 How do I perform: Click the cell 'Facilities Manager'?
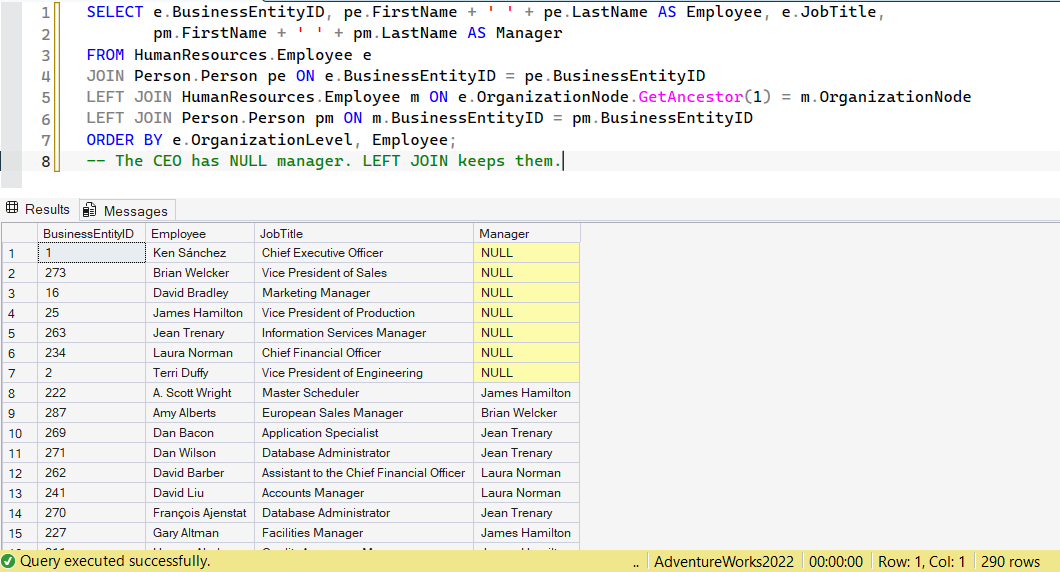coord(364,533)
